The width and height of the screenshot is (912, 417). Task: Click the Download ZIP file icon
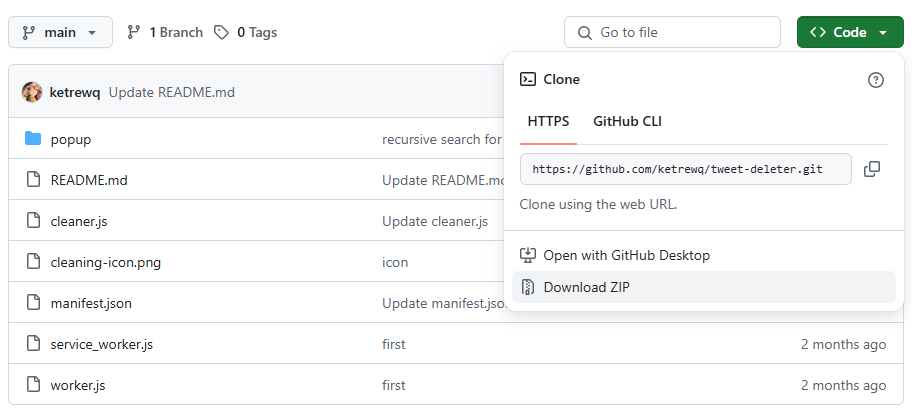pos(528,287)
